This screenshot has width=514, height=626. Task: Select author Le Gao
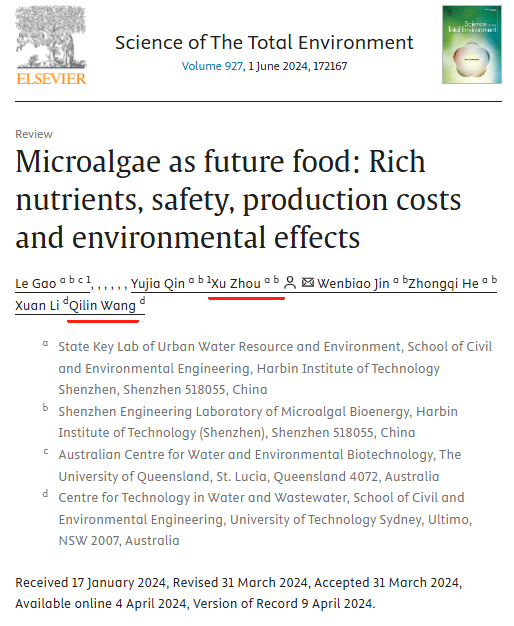pyautogui.click(x=36, y=283)
